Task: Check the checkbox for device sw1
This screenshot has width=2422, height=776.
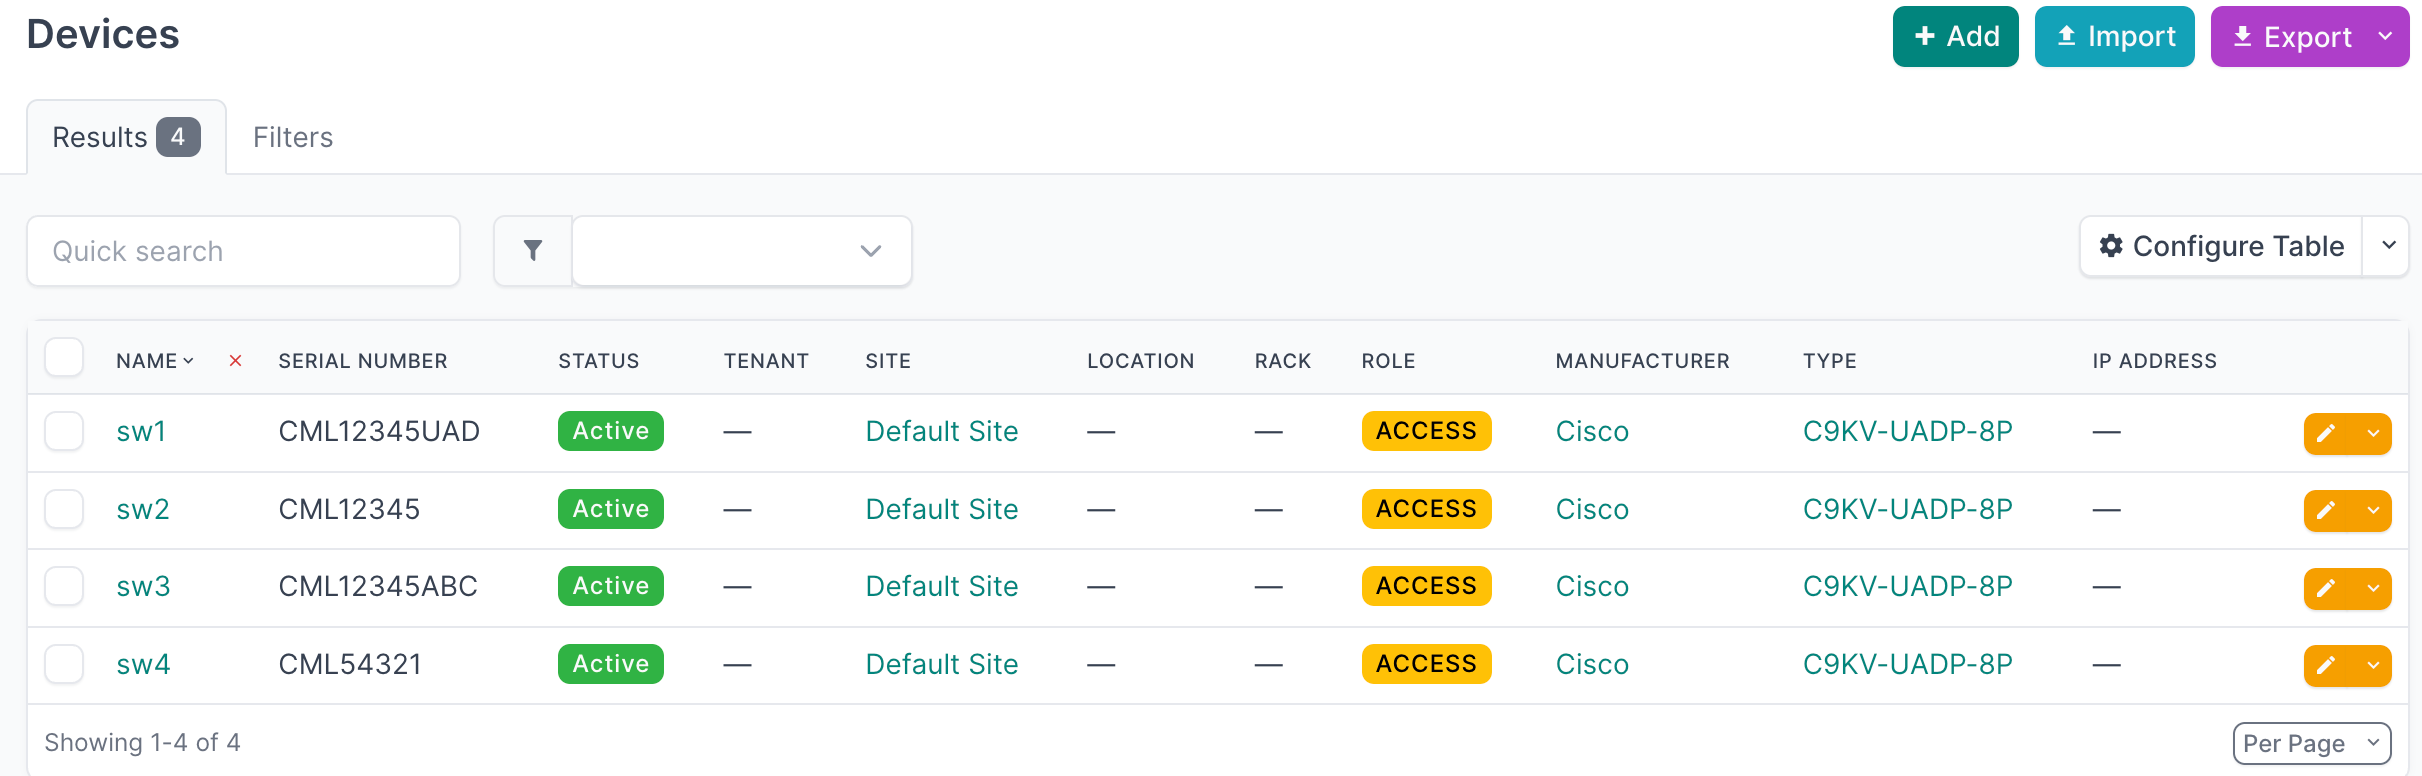Action: 64,431
